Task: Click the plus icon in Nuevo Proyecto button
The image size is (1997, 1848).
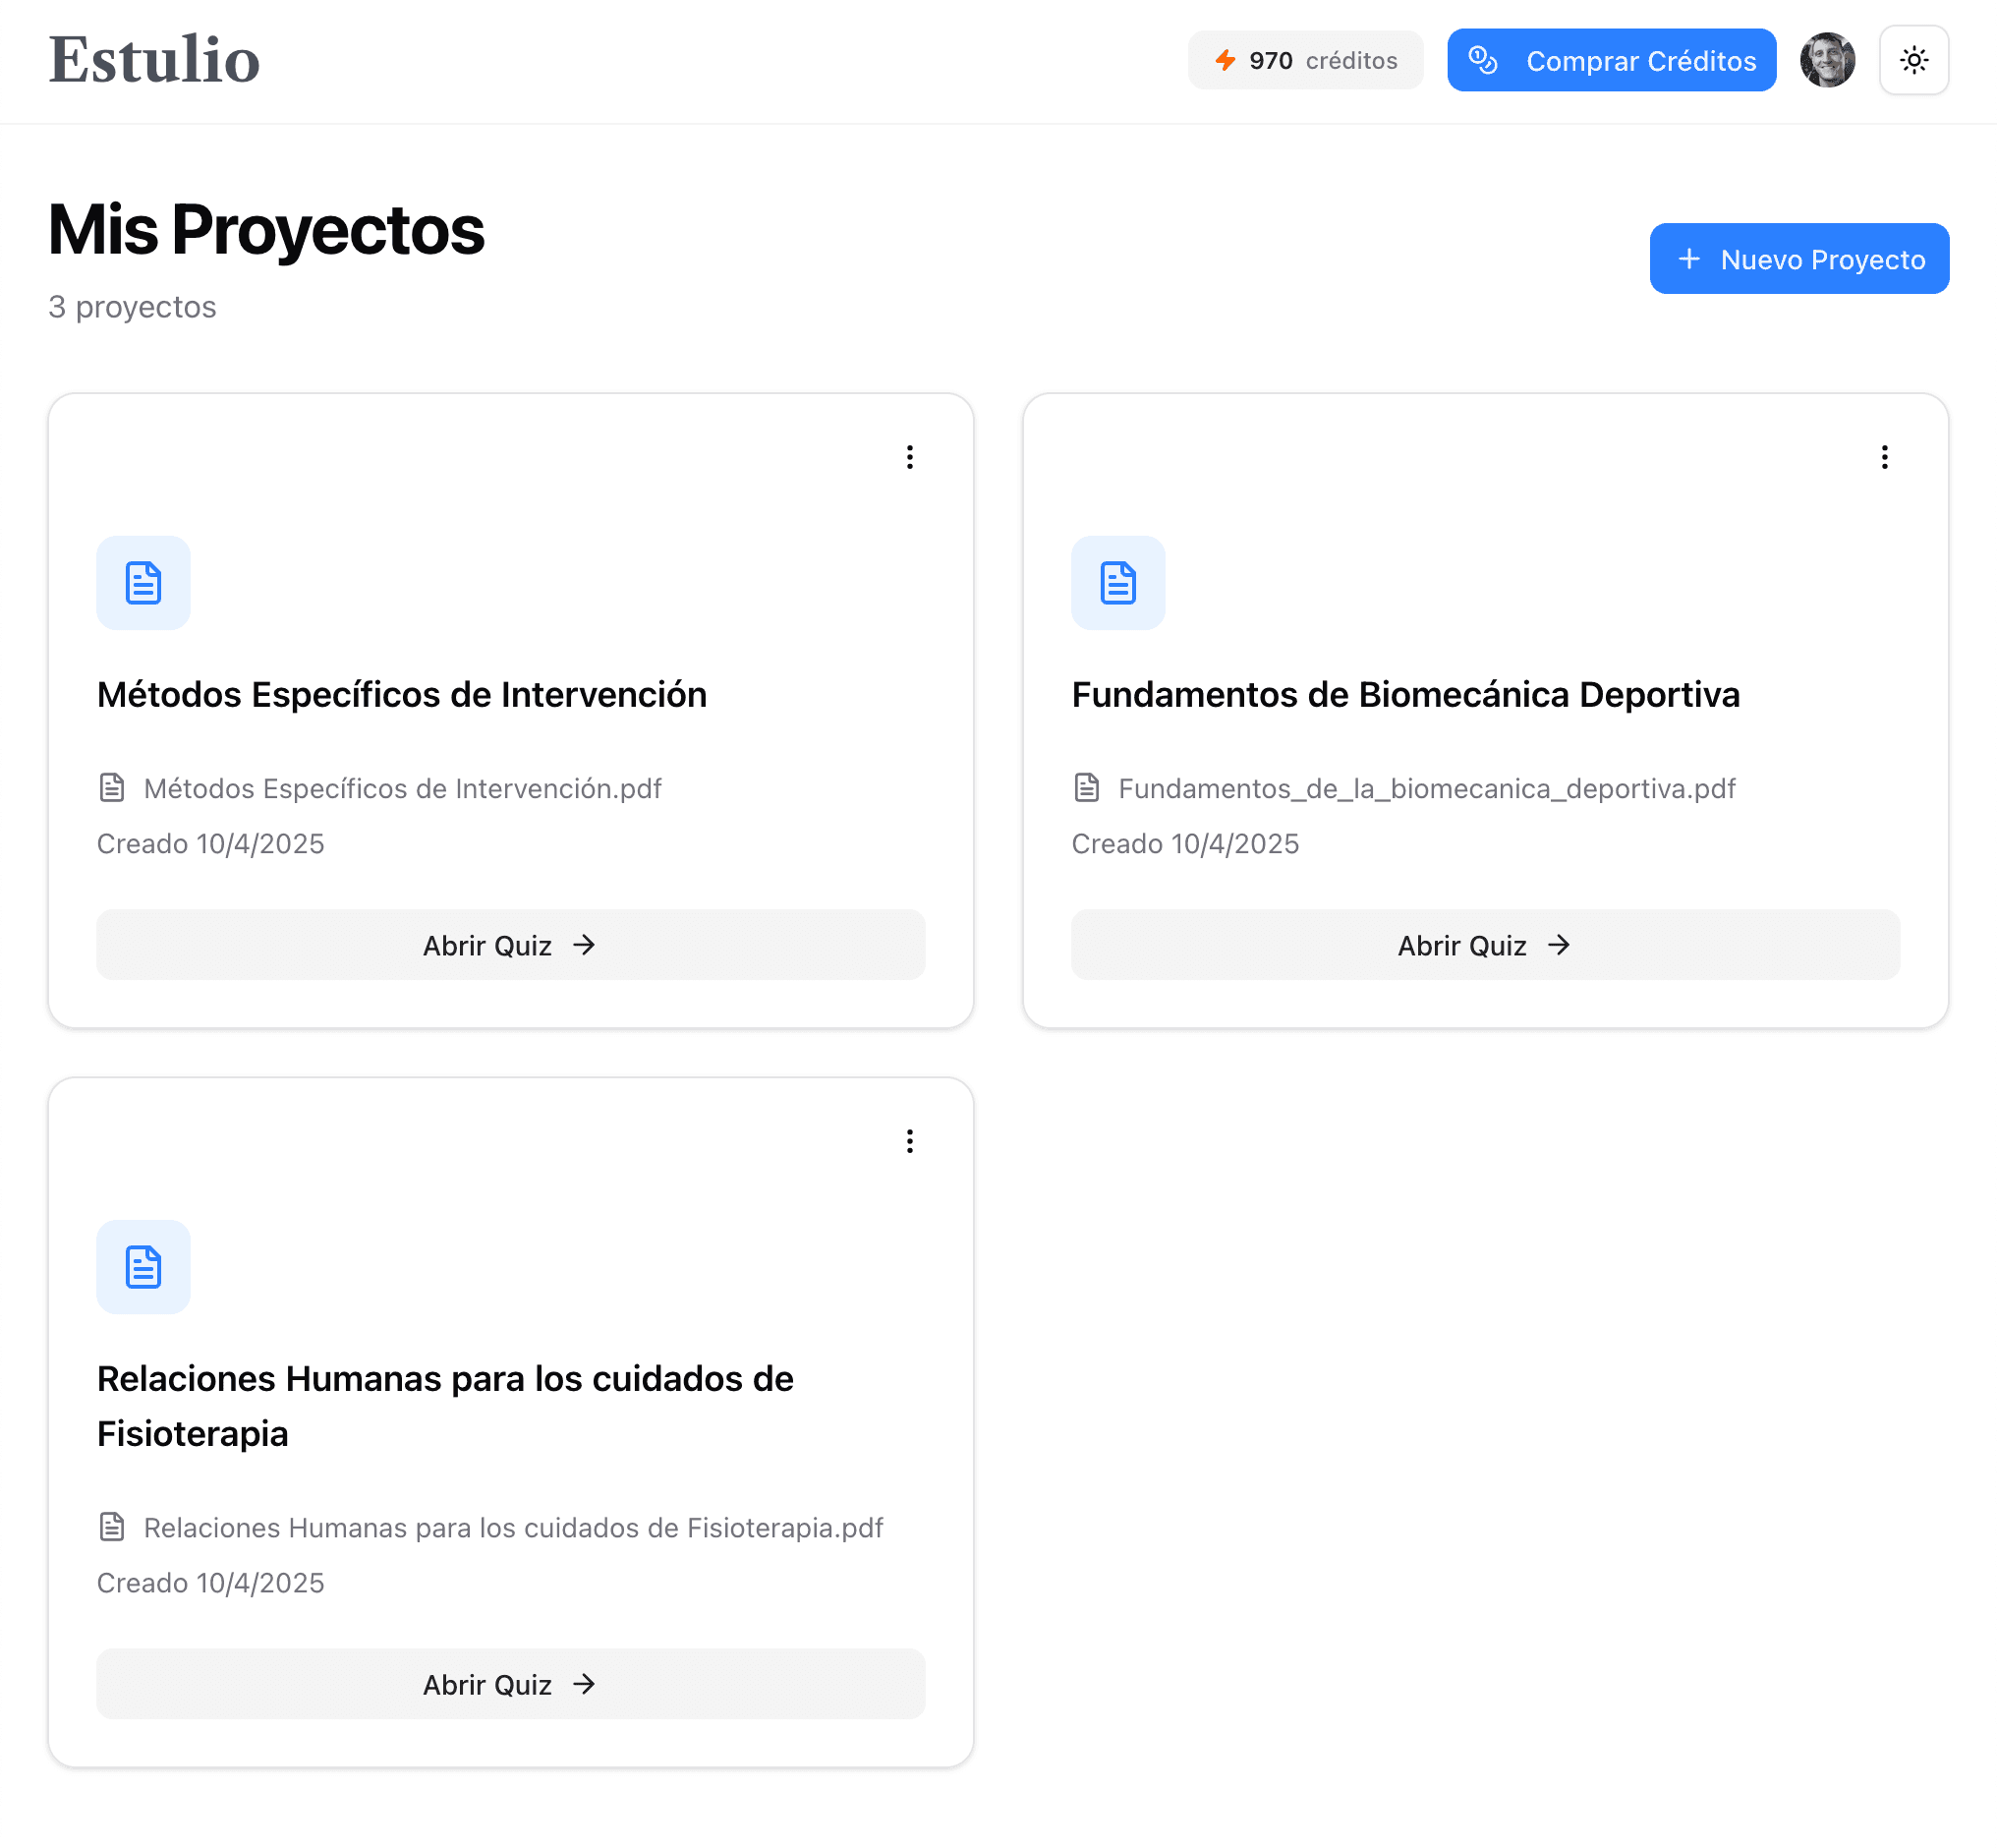Action: 1689,259
